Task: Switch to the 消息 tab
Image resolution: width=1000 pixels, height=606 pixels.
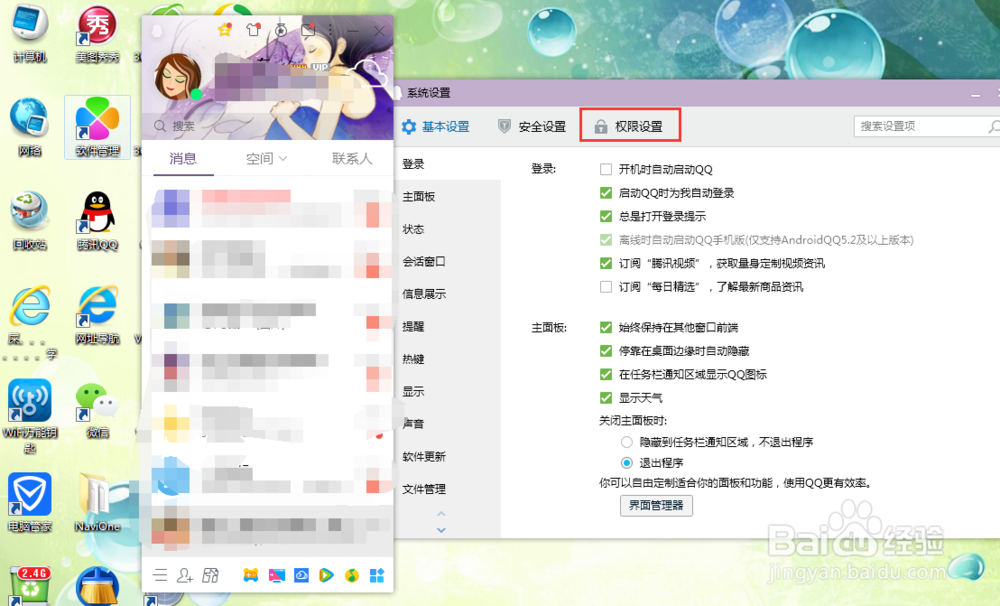Action: pyautogui.click(x=183, y=159)
